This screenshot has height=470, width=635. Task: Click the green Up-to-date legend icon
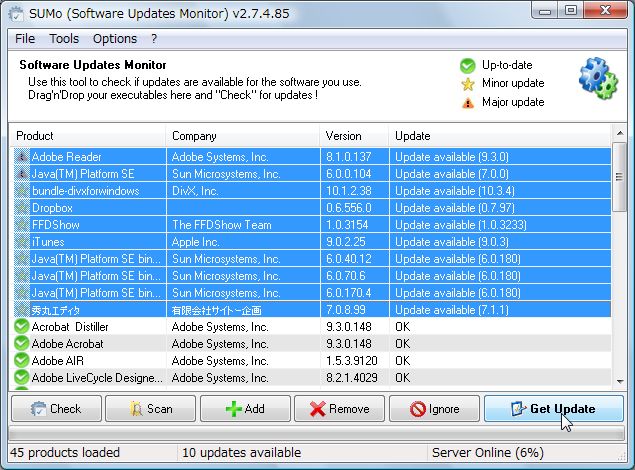tap(467, 66)
